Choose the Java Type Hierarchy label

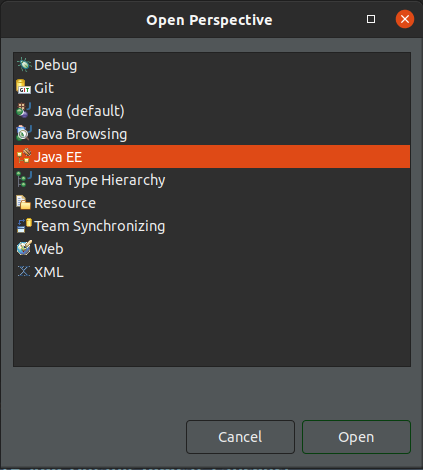[x=100, y=180]
